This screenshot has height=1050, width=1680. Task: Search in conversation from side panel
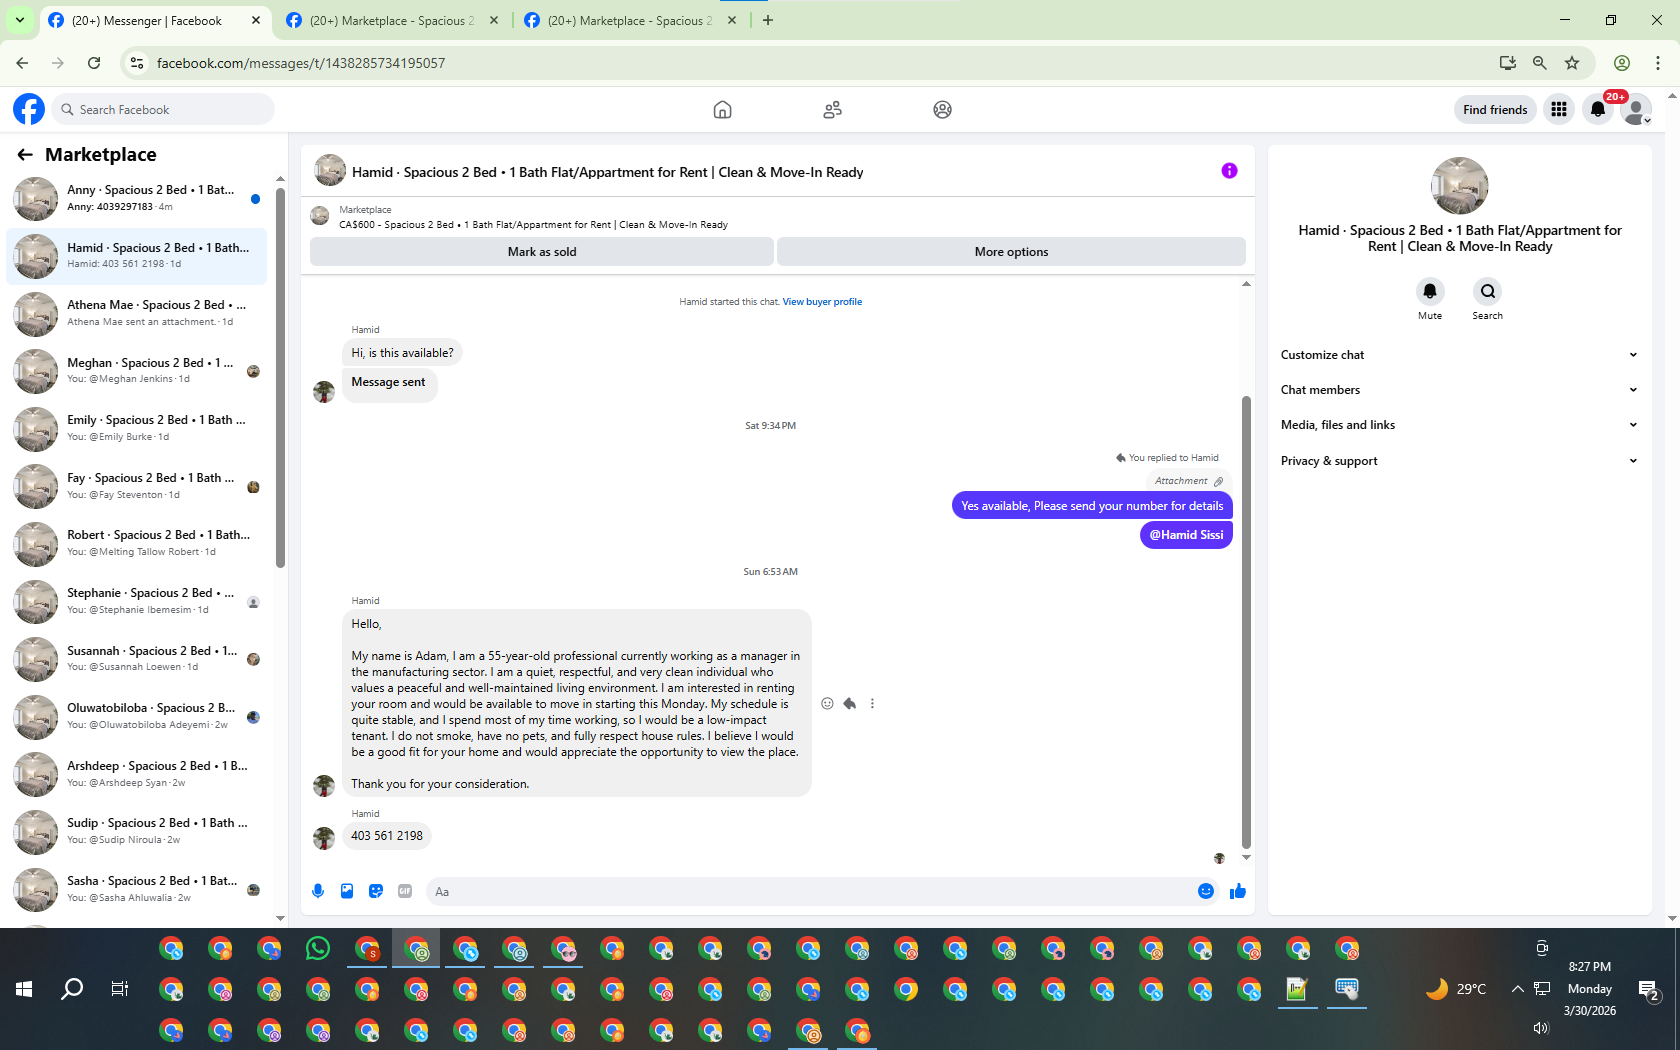(x=1488, y=291)
